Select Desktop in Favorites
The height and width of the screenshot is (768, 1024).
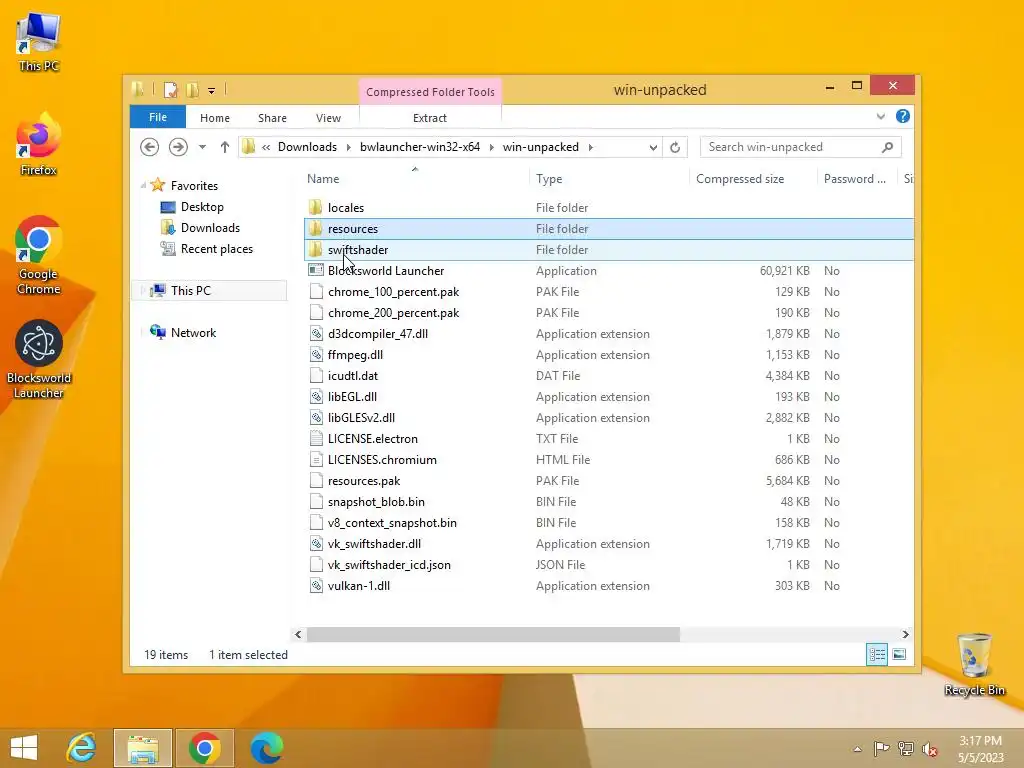pyautogui.click(x=202, y=207)
